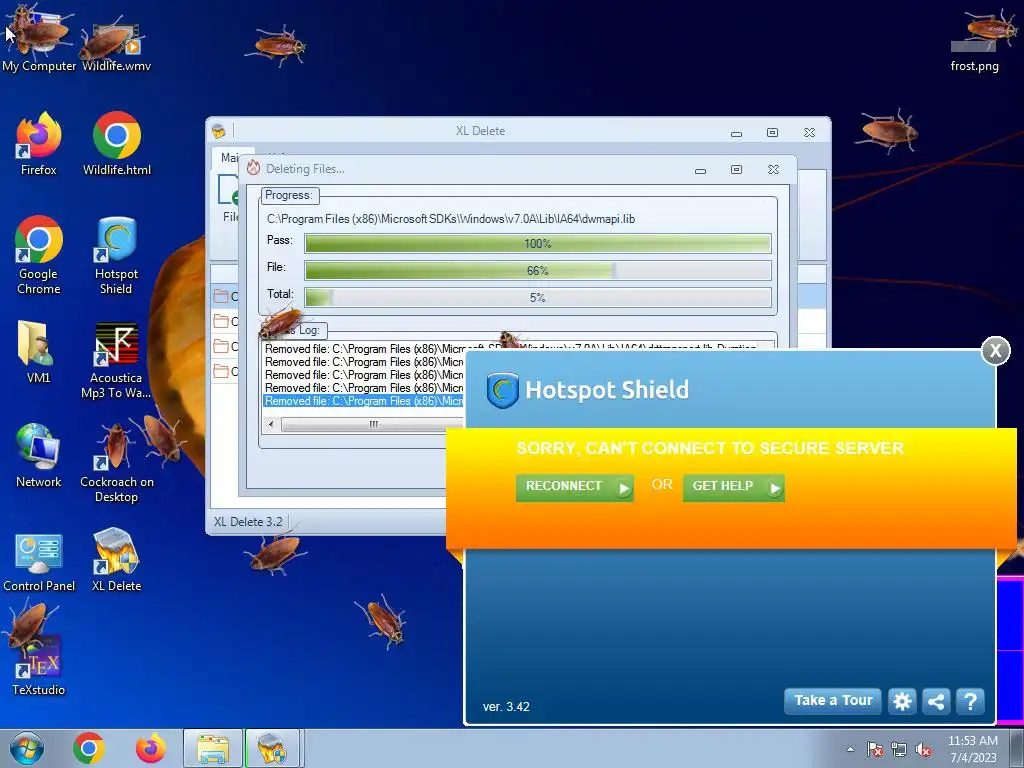Maximize the Deleting Files dialog
Viewport: 1024px width, 768px height.
pyautogui.click(x=736, y=170)
